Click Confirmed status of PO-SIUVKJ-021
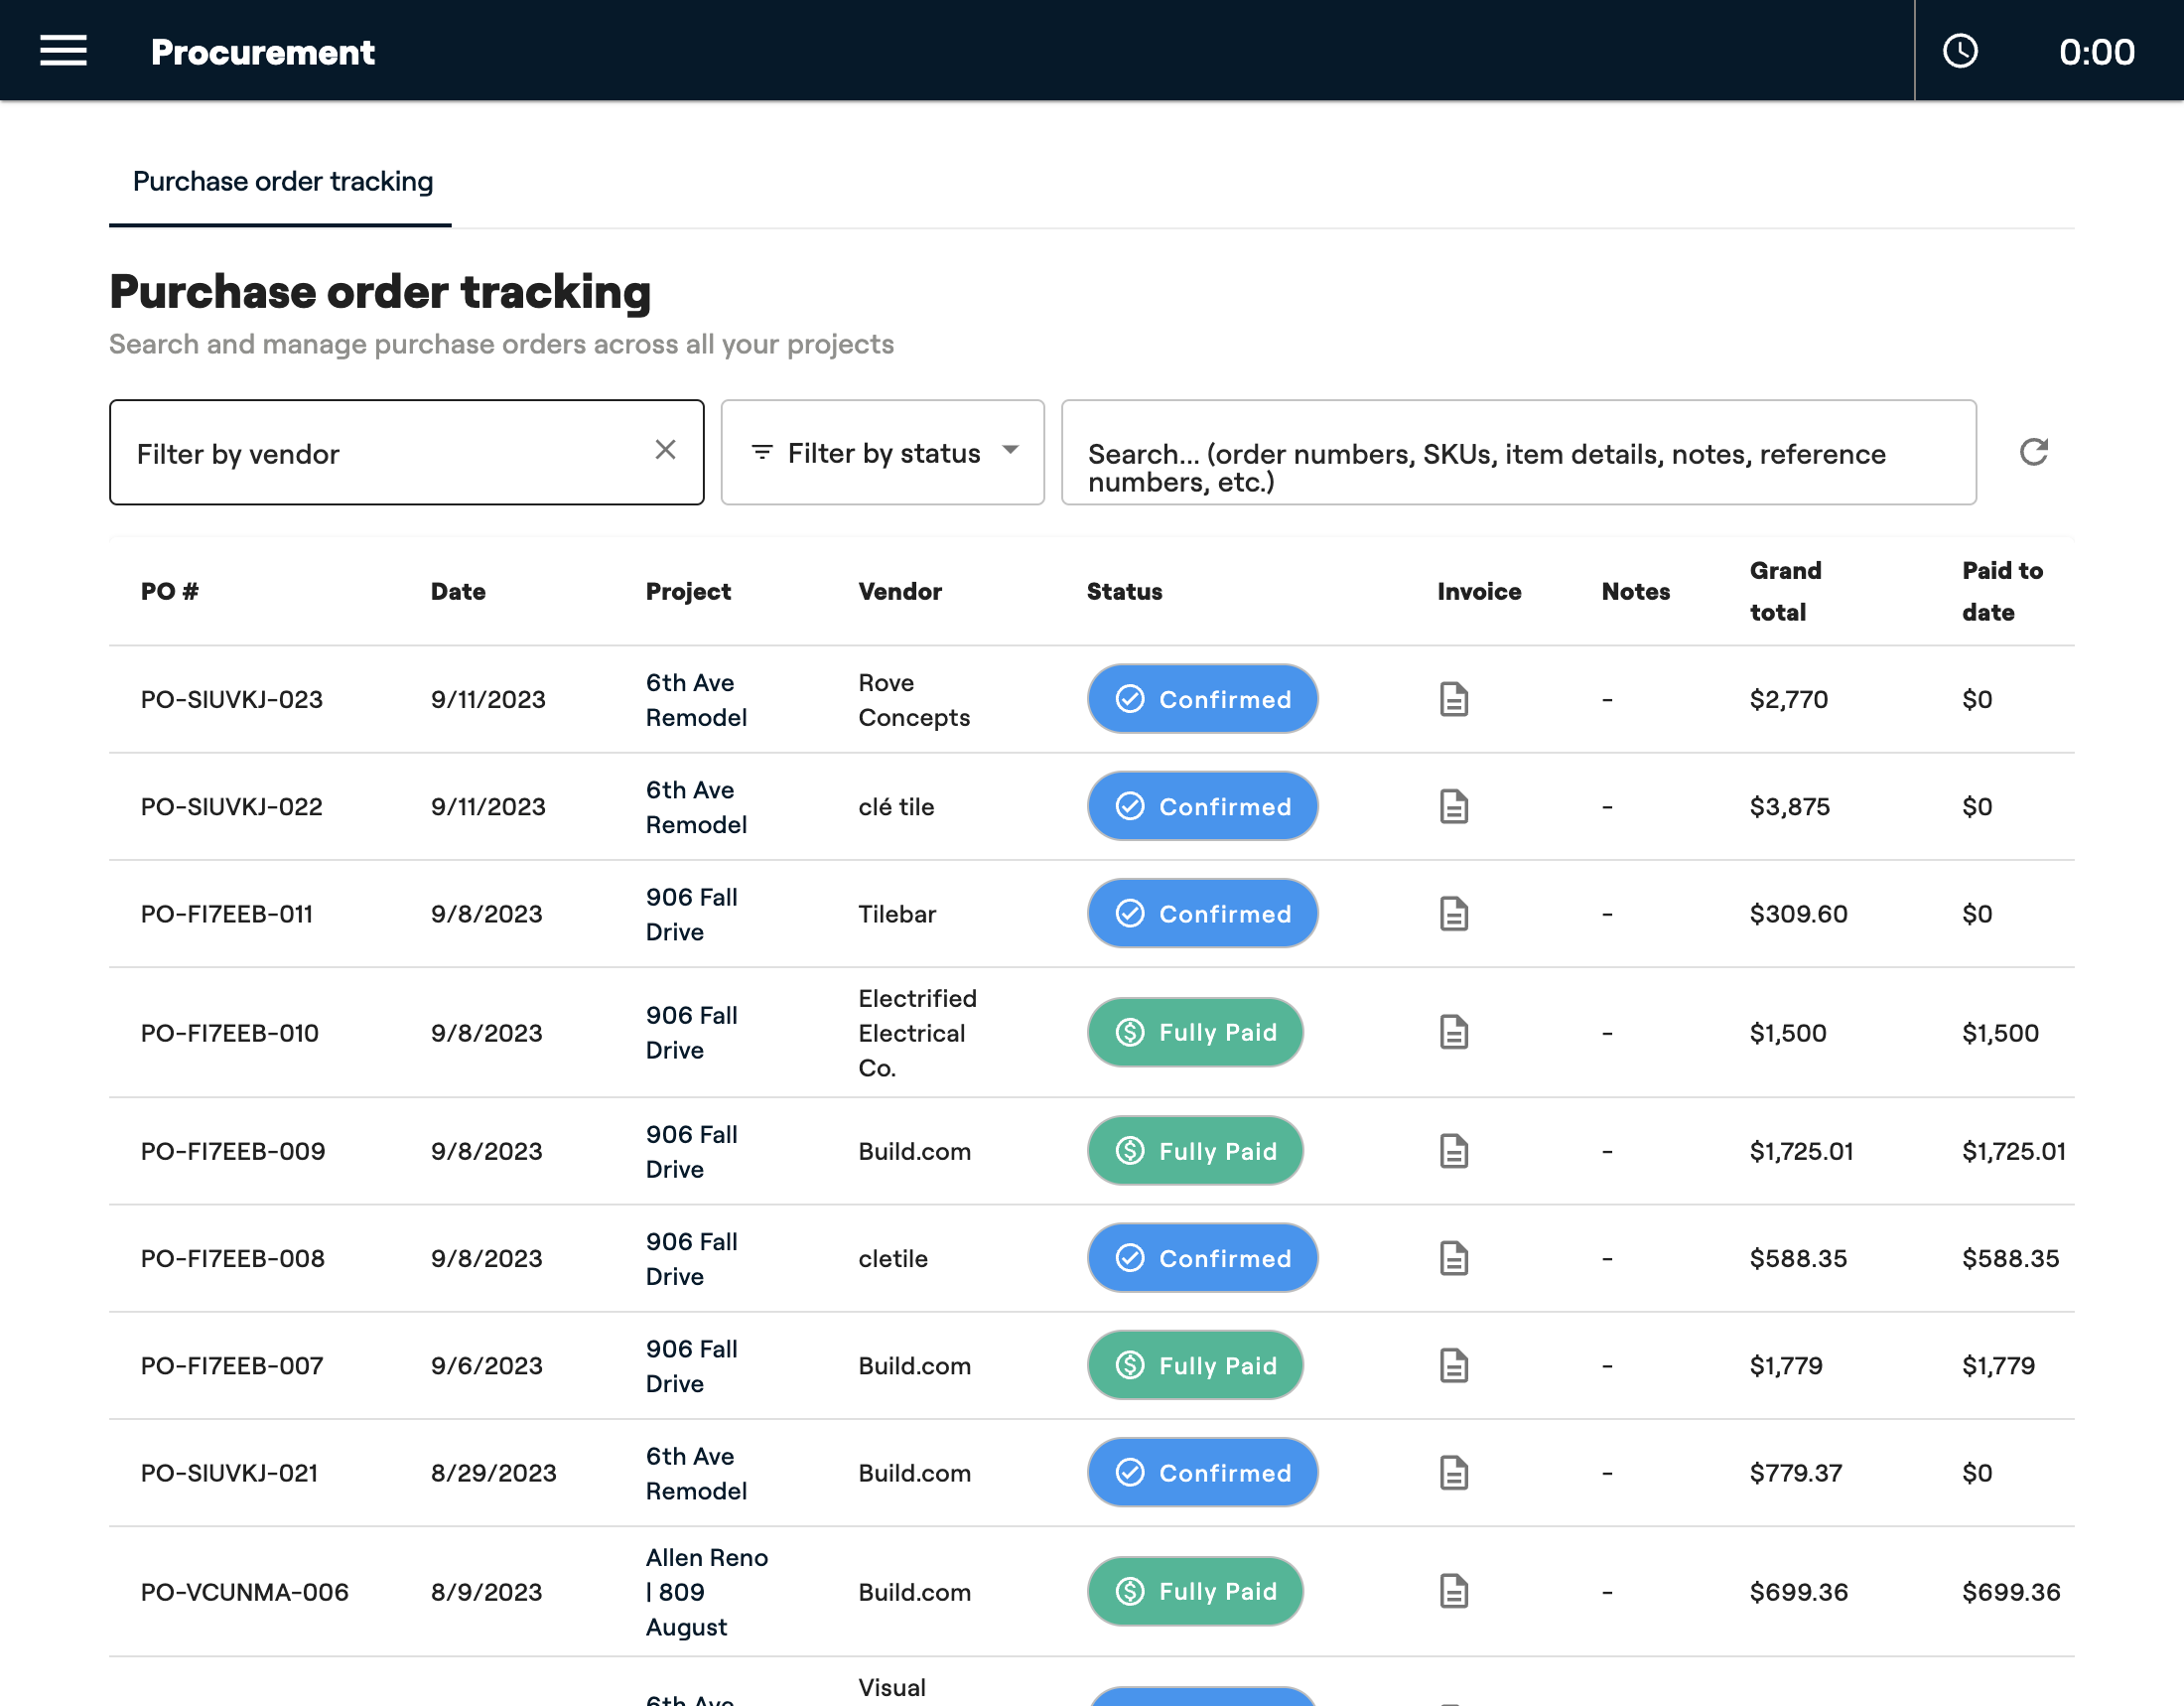 tap(1202, 1472)
